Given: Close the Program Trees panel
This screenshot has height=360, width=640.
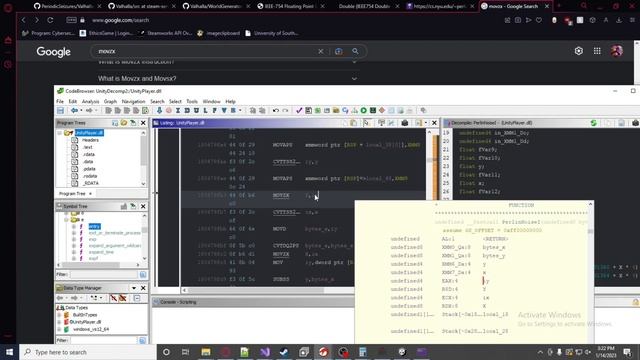Looking at the screenshot, I should click(143, 123).
